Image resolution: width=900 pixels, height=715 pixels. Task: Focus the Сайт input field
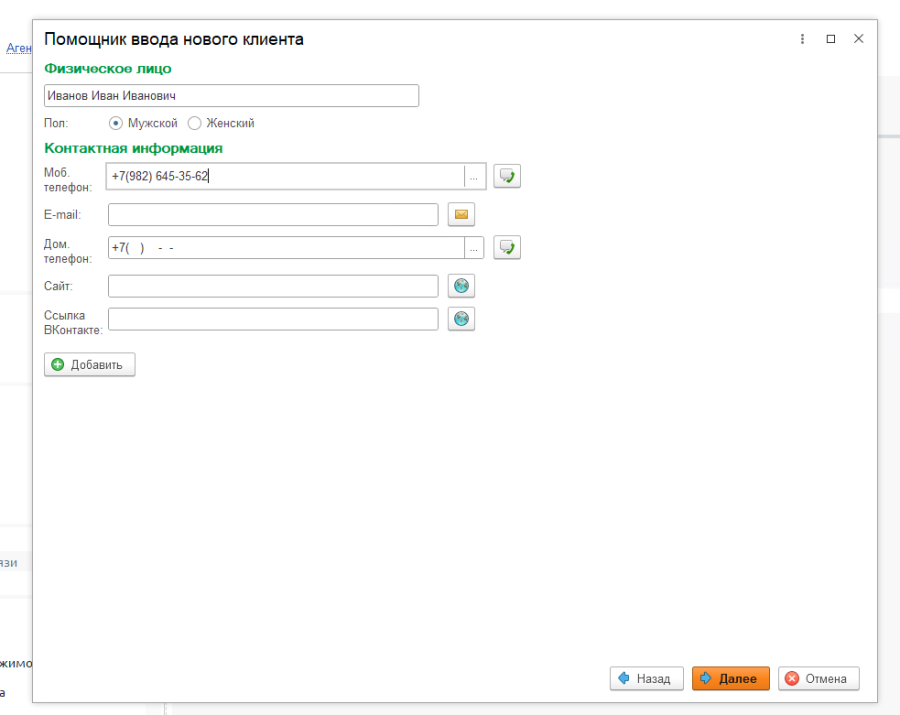273,286
